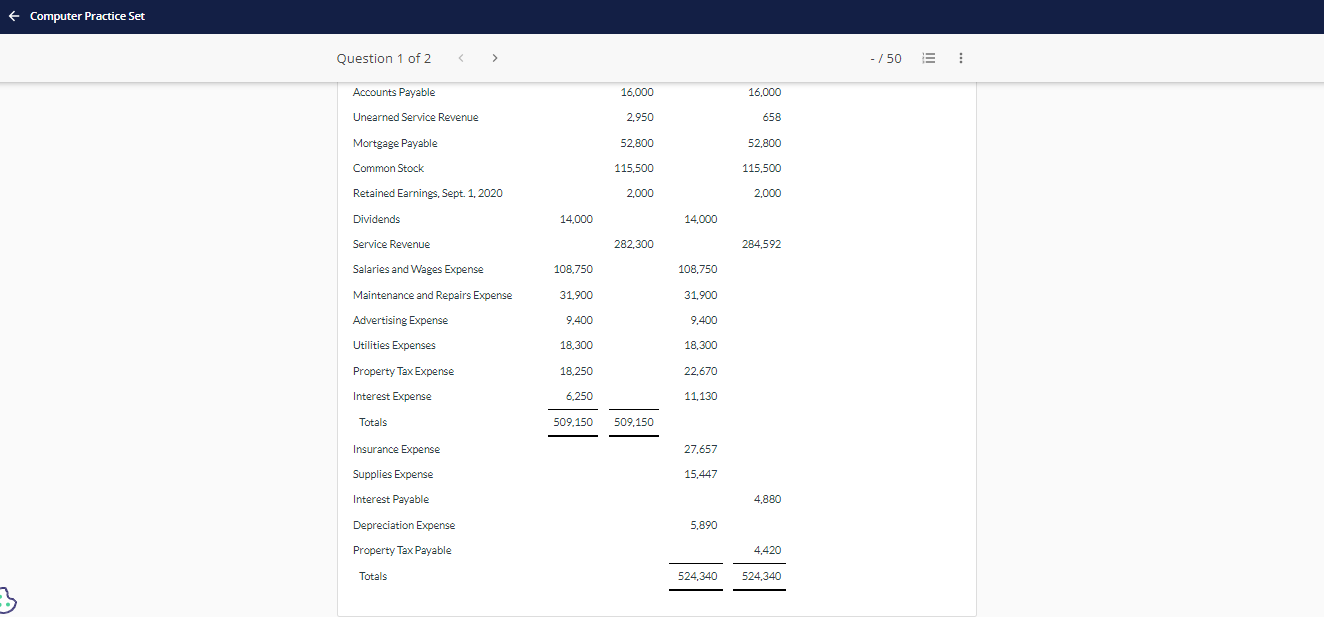
Task: Click the Insurance Expense row
Action: [x=396, y=448]
